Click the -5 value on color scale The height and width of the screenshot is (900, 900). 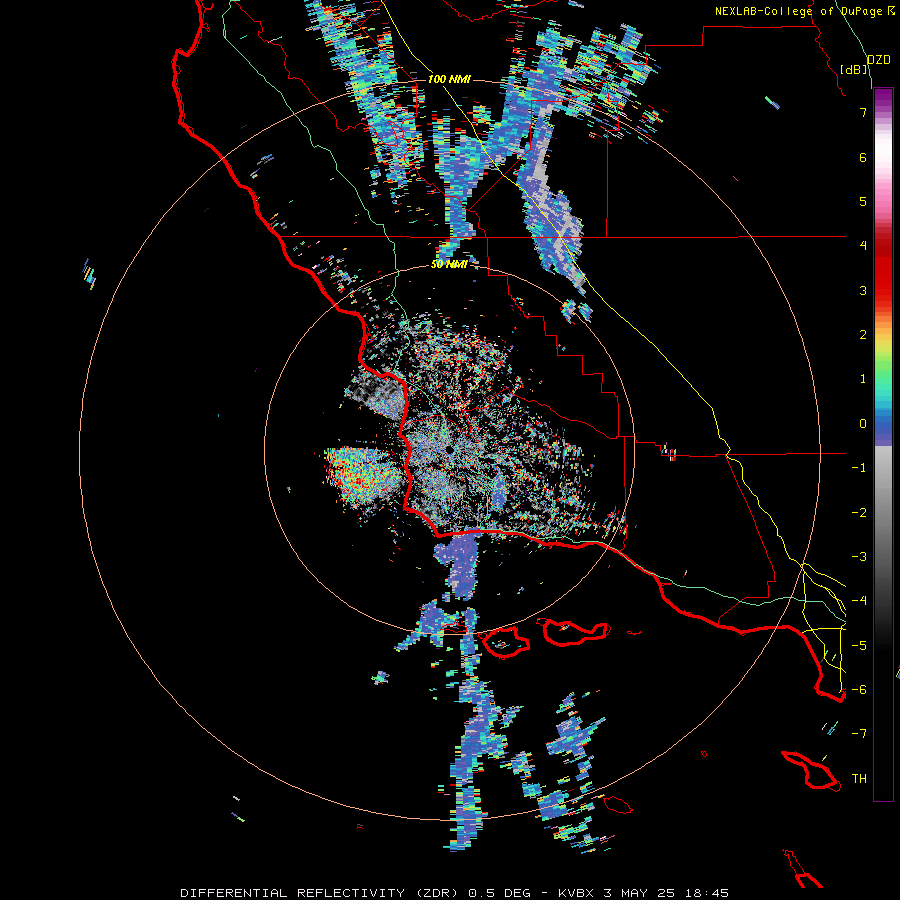tap(859, 646)
